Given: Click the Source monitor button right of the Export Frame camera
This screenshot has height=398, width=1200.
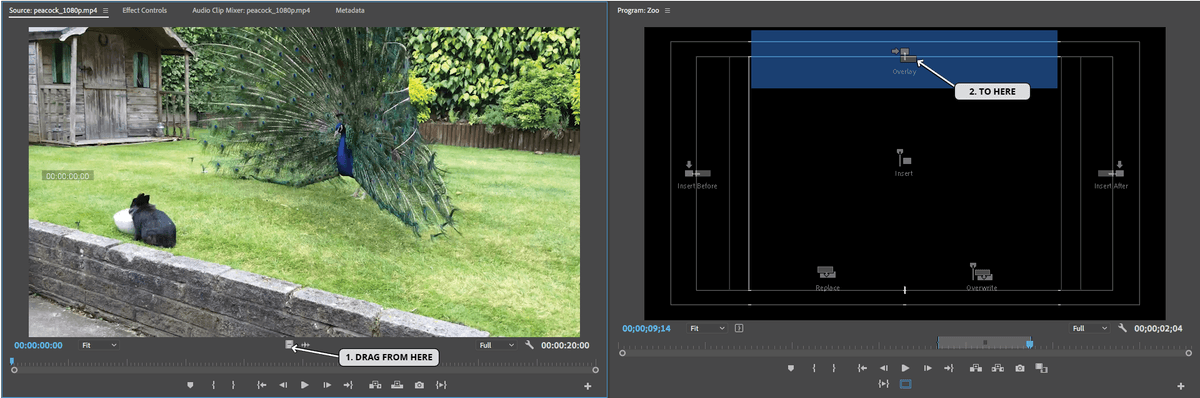Looking at the screenshot, I should pos(441,384).
